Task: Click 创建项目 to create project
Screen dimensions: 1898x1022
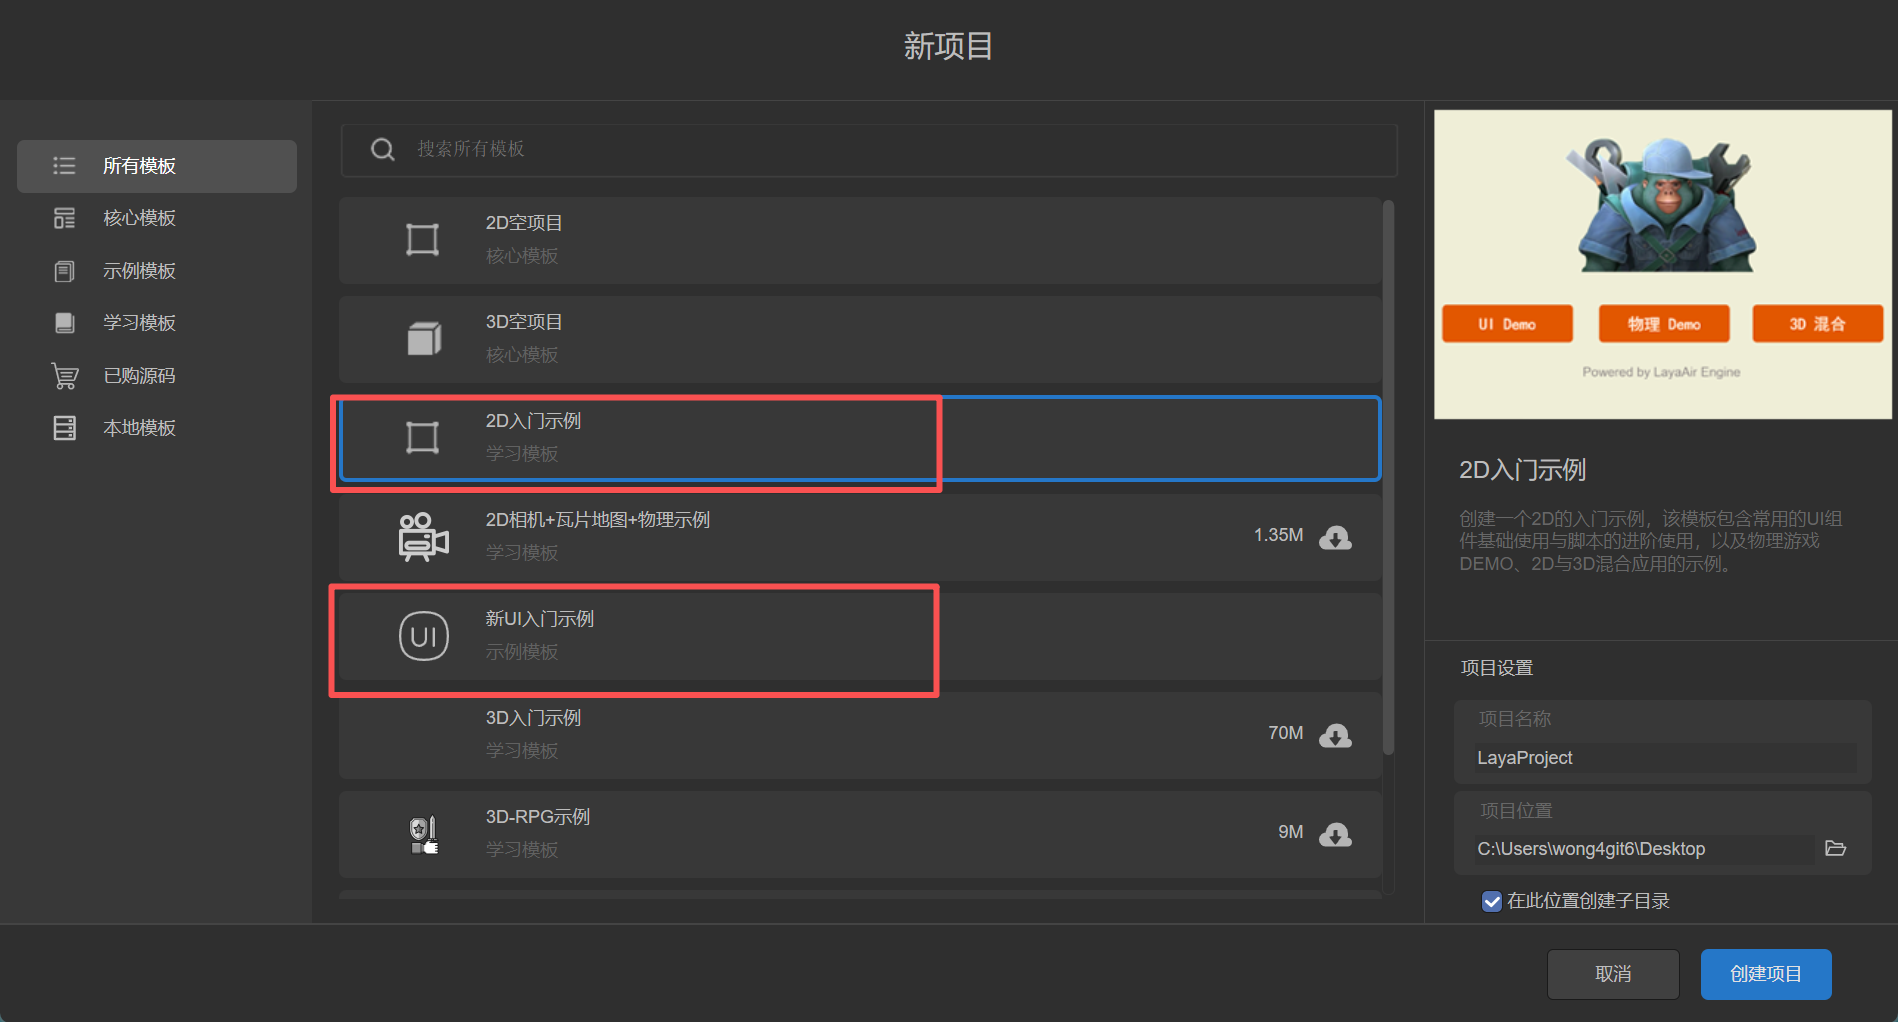Action: 1765,974
